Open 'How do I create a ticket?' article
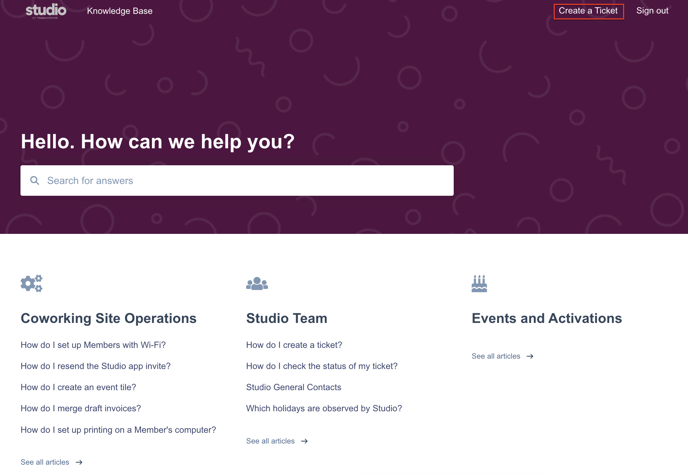 [294, 345]
